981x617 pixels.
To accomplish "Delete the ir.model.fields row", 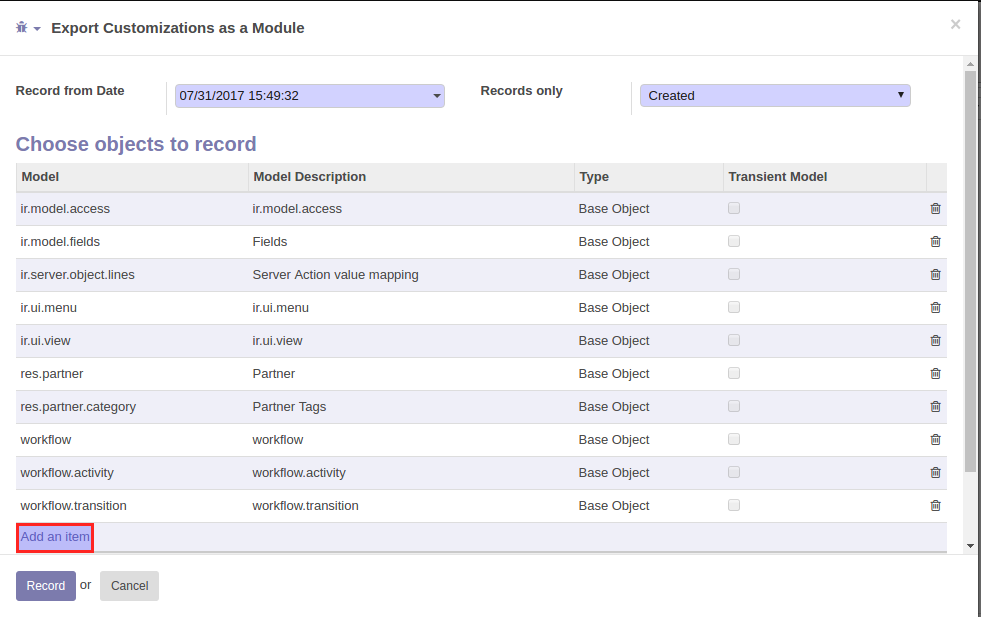I will tap(935, 242).
